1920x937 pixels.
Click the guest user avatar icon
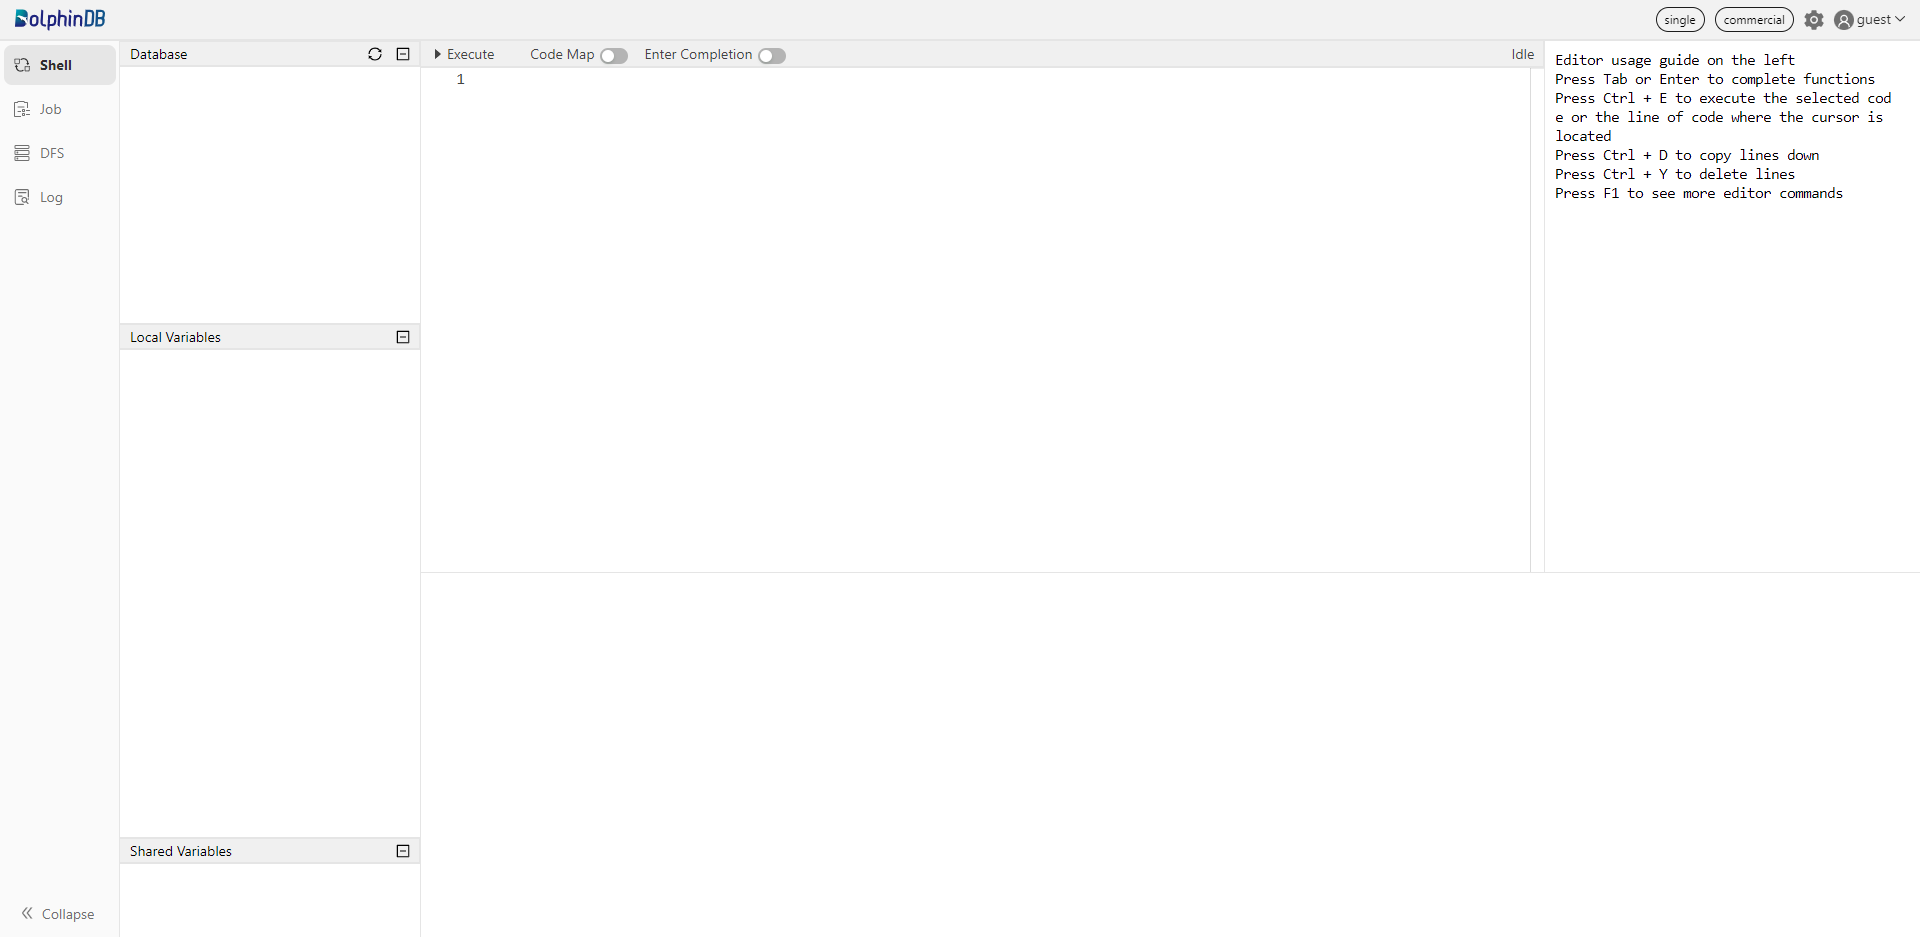click(x=1844, y=20)
